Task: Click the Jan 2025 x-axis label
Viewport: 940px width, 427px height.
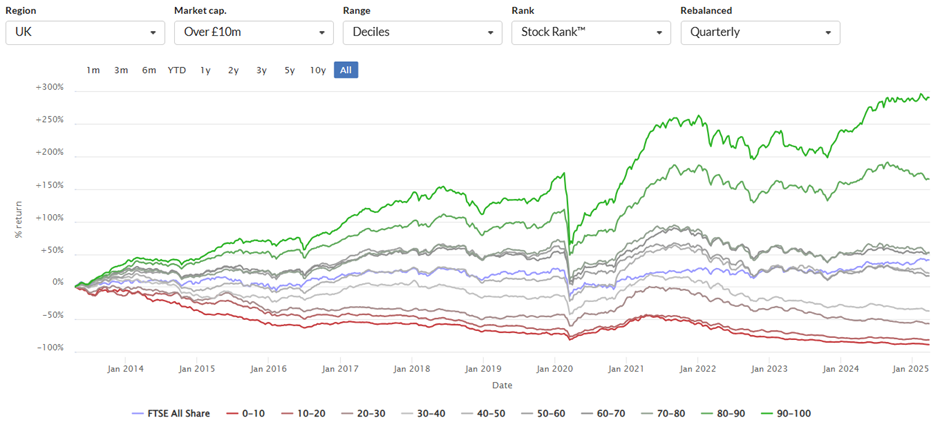Action: [911, 369]
